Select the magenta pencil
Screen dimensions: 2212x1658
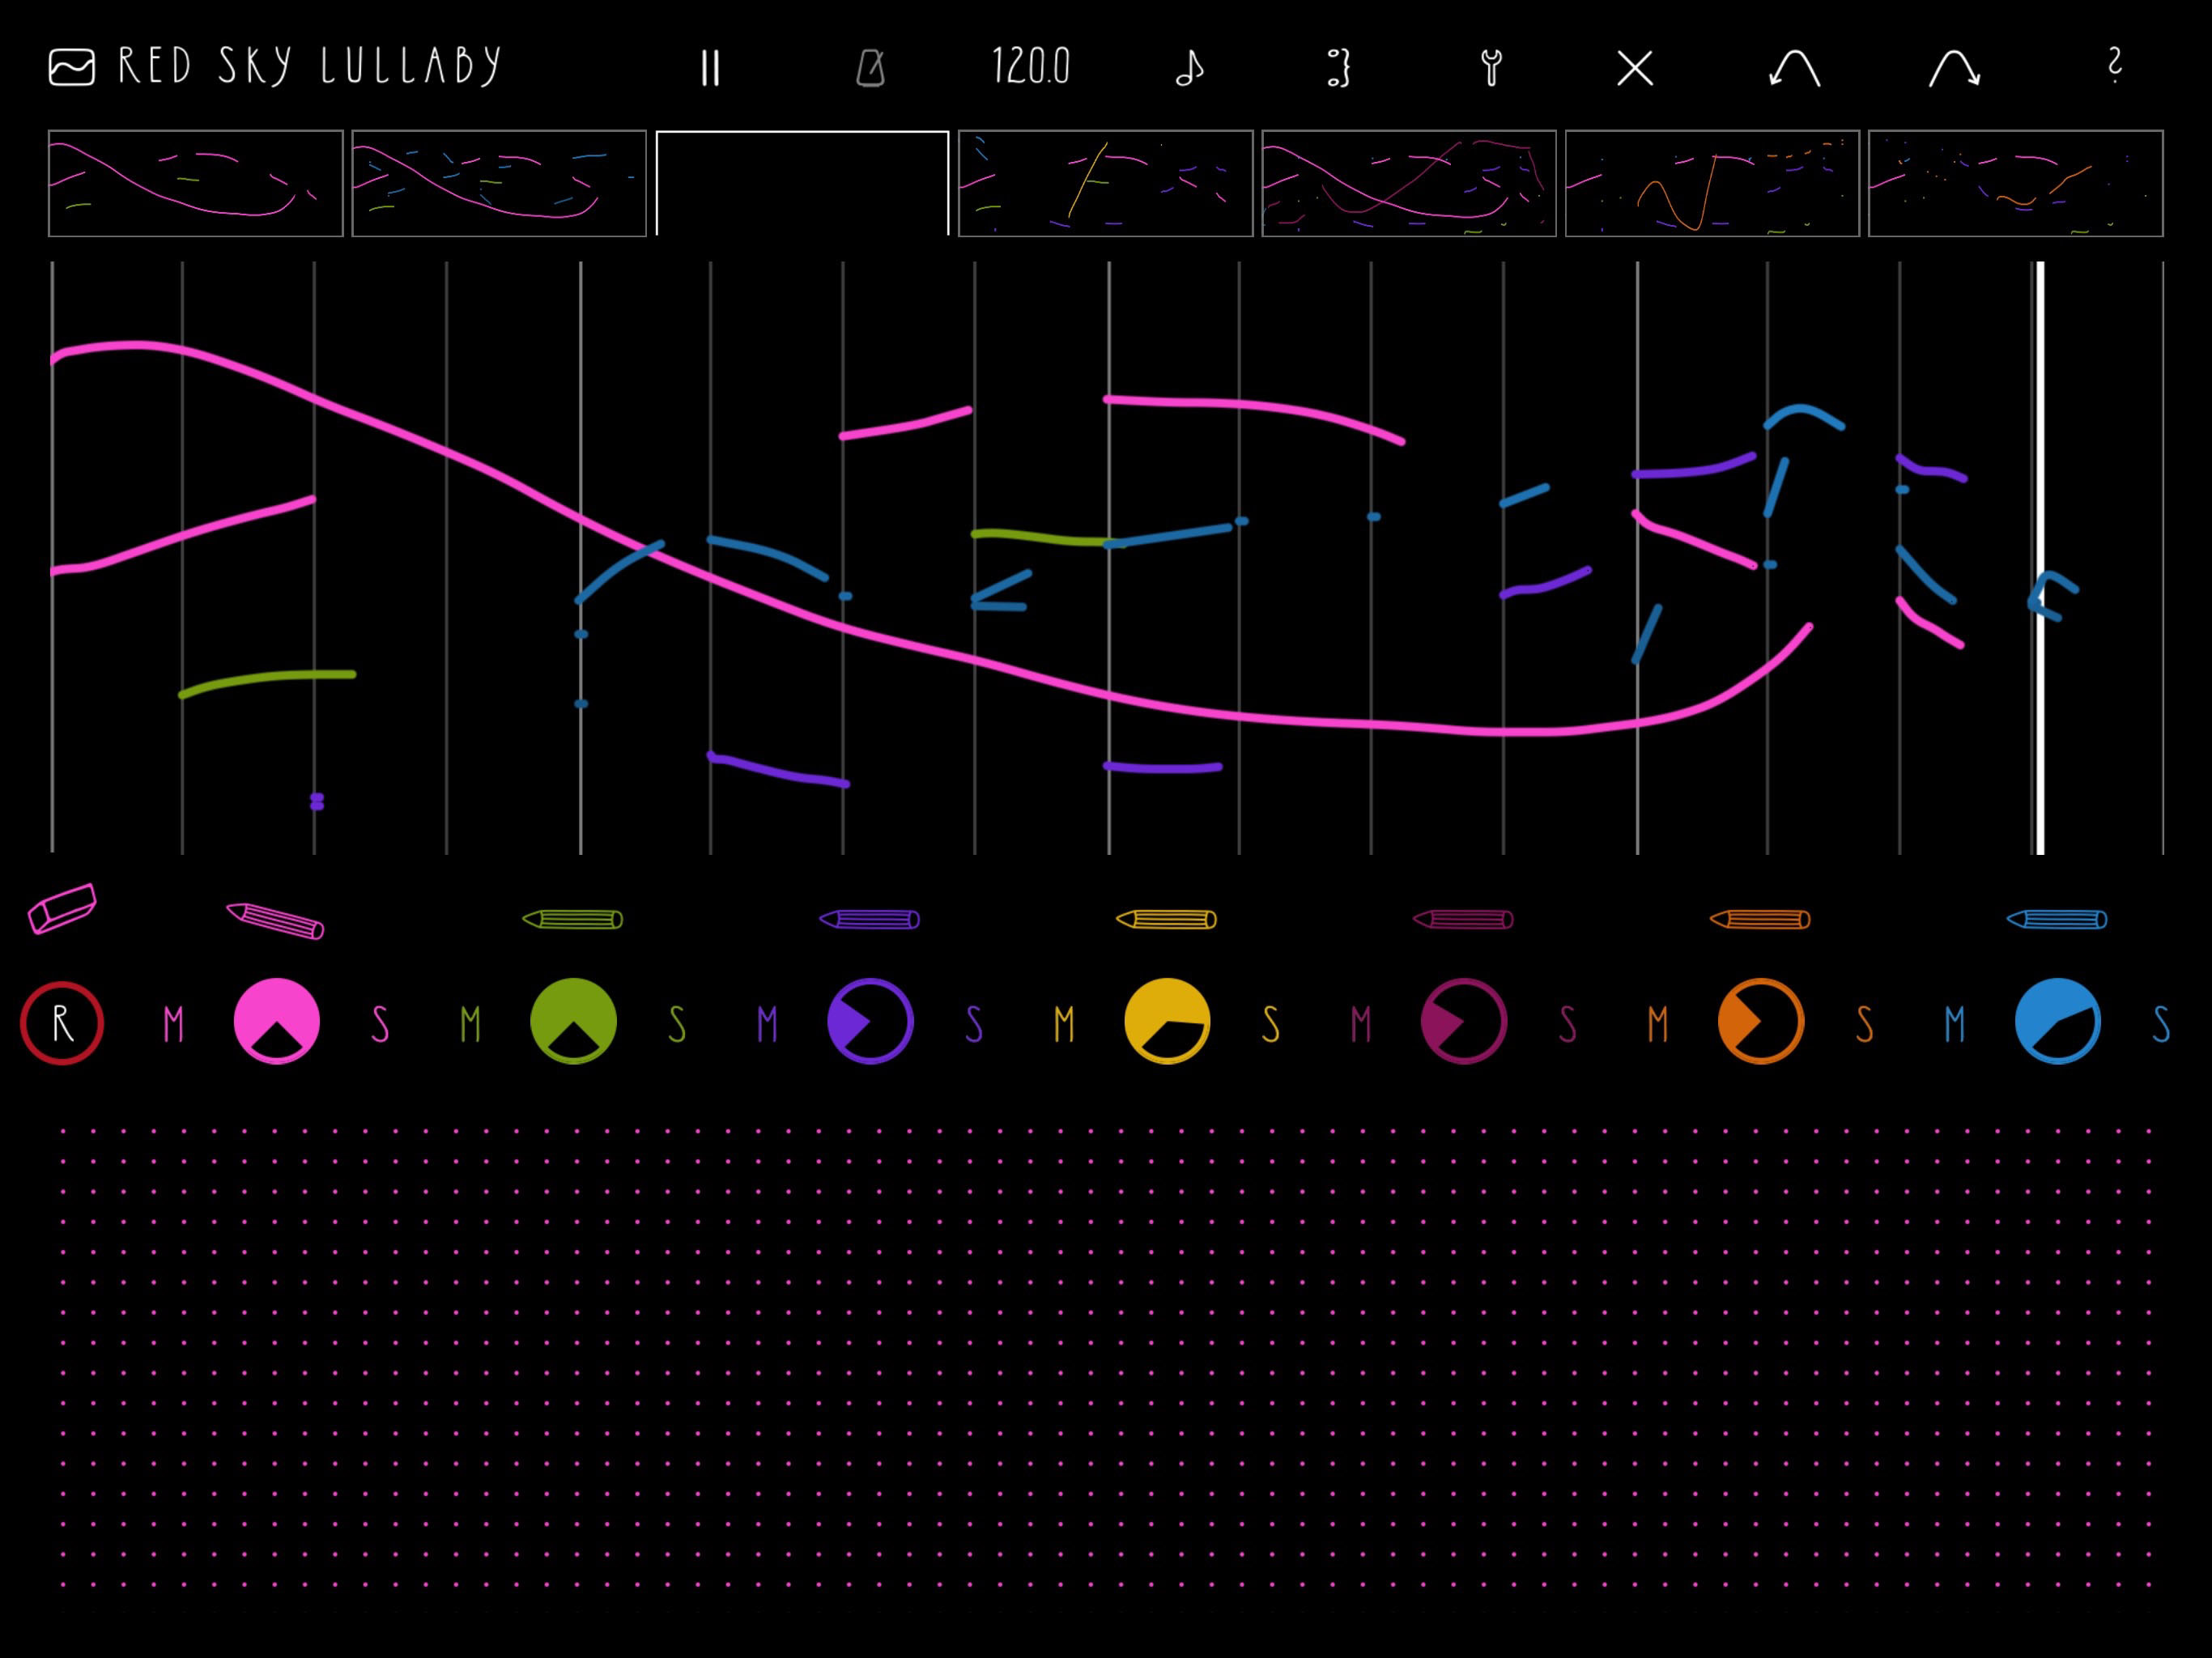pos(1463,919)
